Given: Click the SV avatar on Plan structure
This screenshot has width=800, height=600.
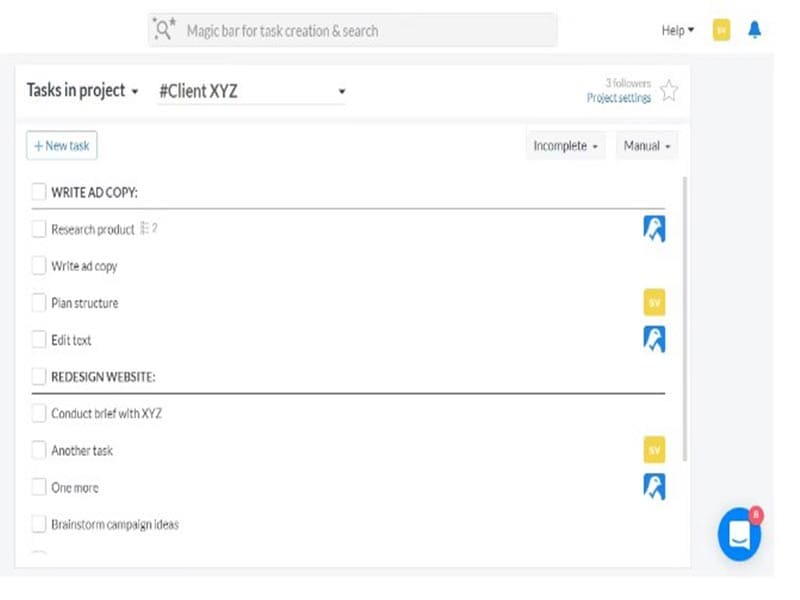Looking at the screenshot, I should pos(654,302).
